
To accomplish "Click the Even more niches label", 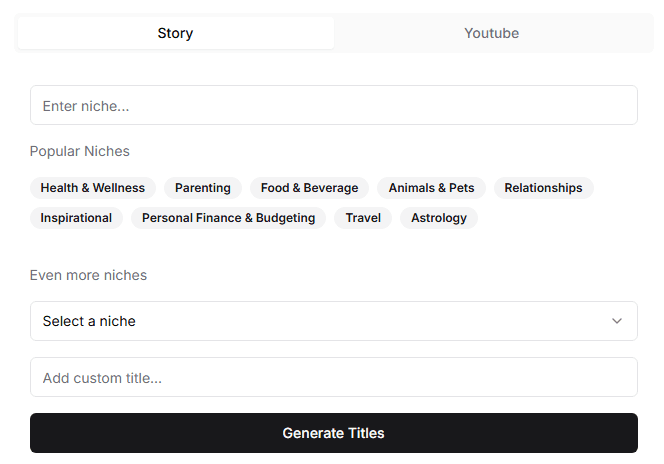I will [89, 275].
